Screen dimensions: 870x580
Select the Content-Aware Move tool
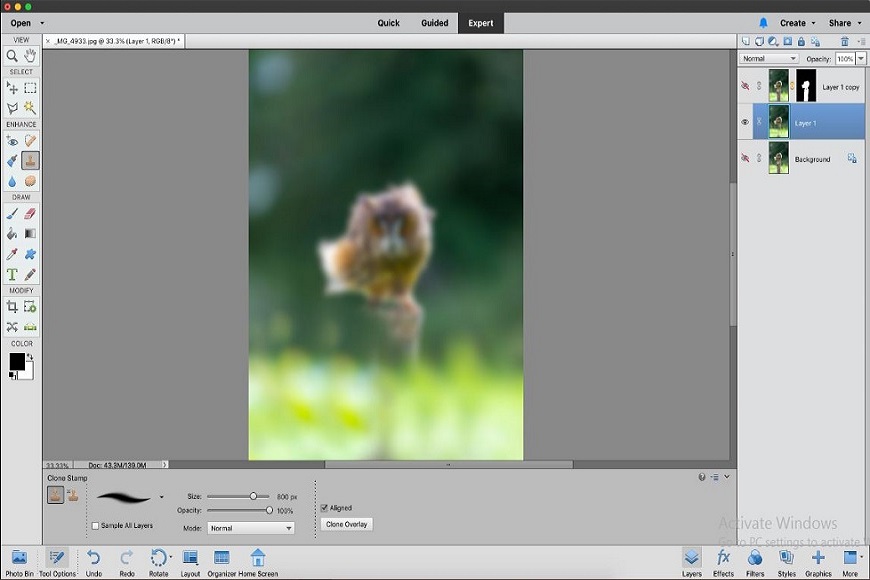pyautogui.click(x=12, y=326)
